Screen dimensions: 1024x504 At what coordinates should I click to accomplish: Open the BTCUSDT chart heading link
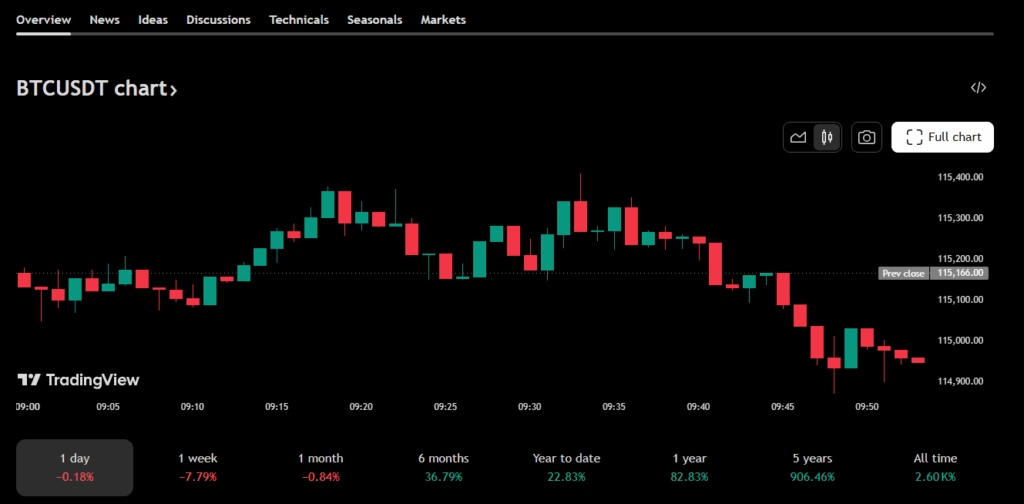click(97, 89)
